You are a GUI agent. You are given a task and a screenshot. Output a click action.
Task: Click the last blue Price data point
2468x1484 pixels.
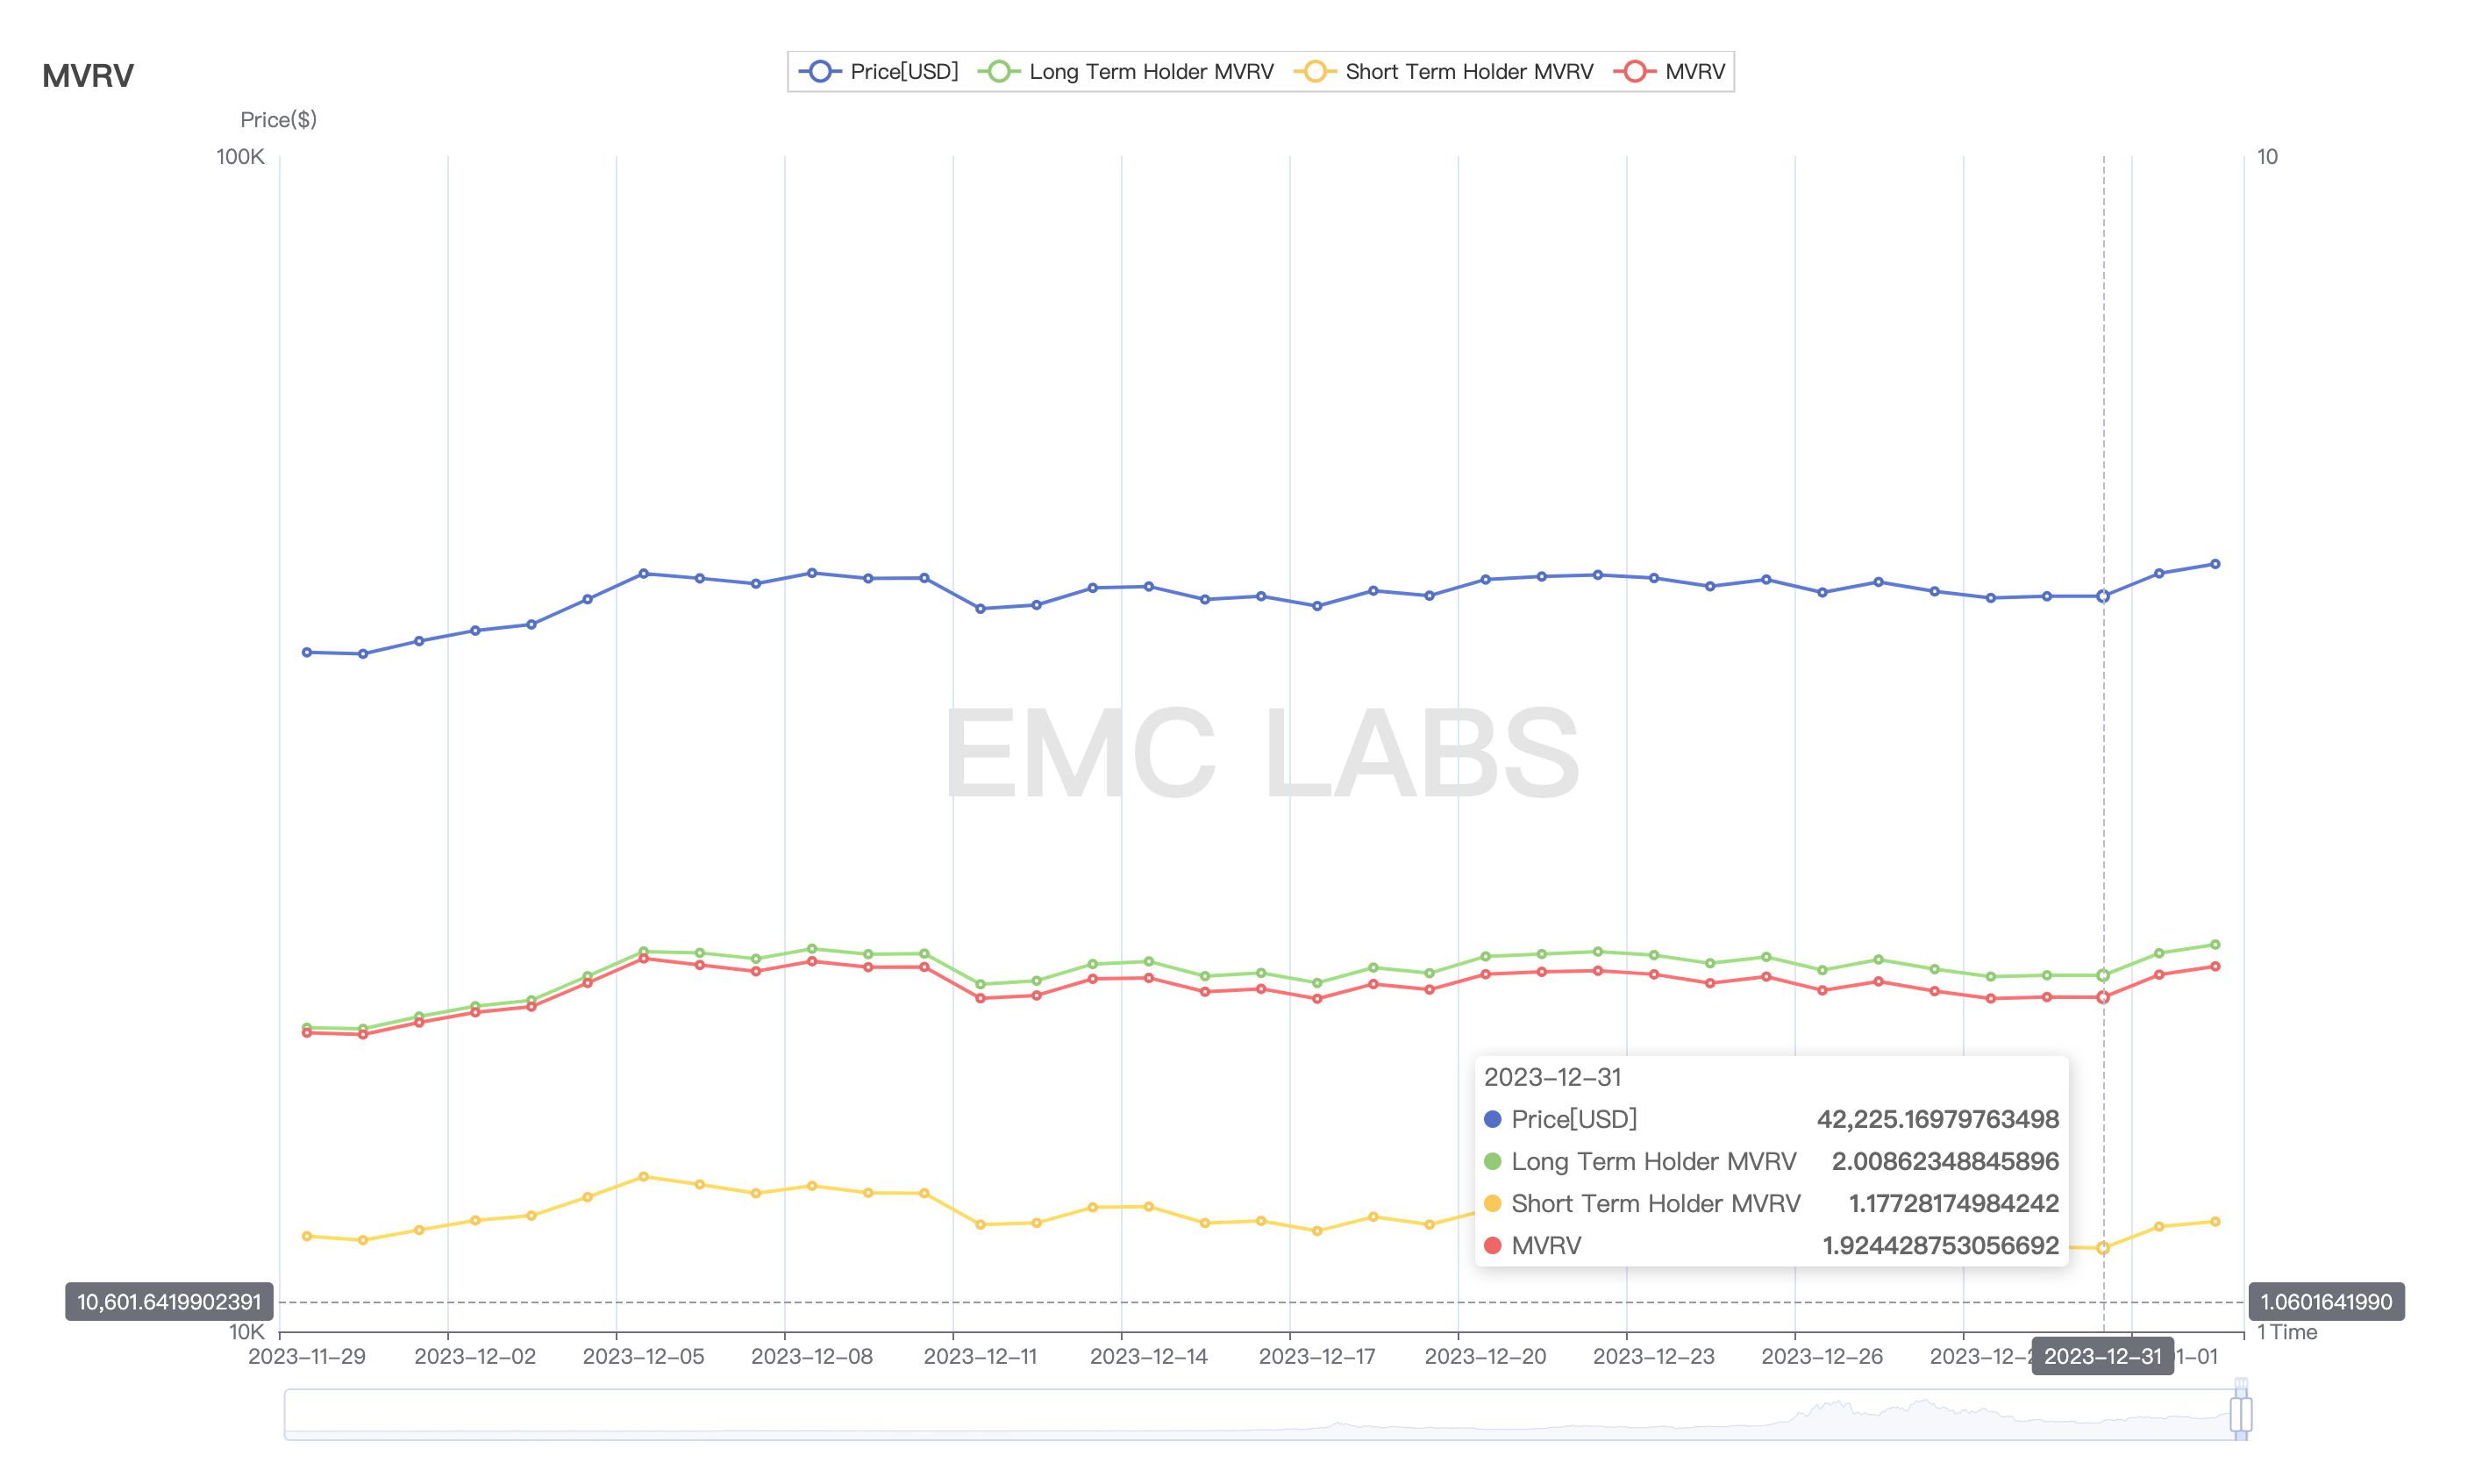[2215, 564]
